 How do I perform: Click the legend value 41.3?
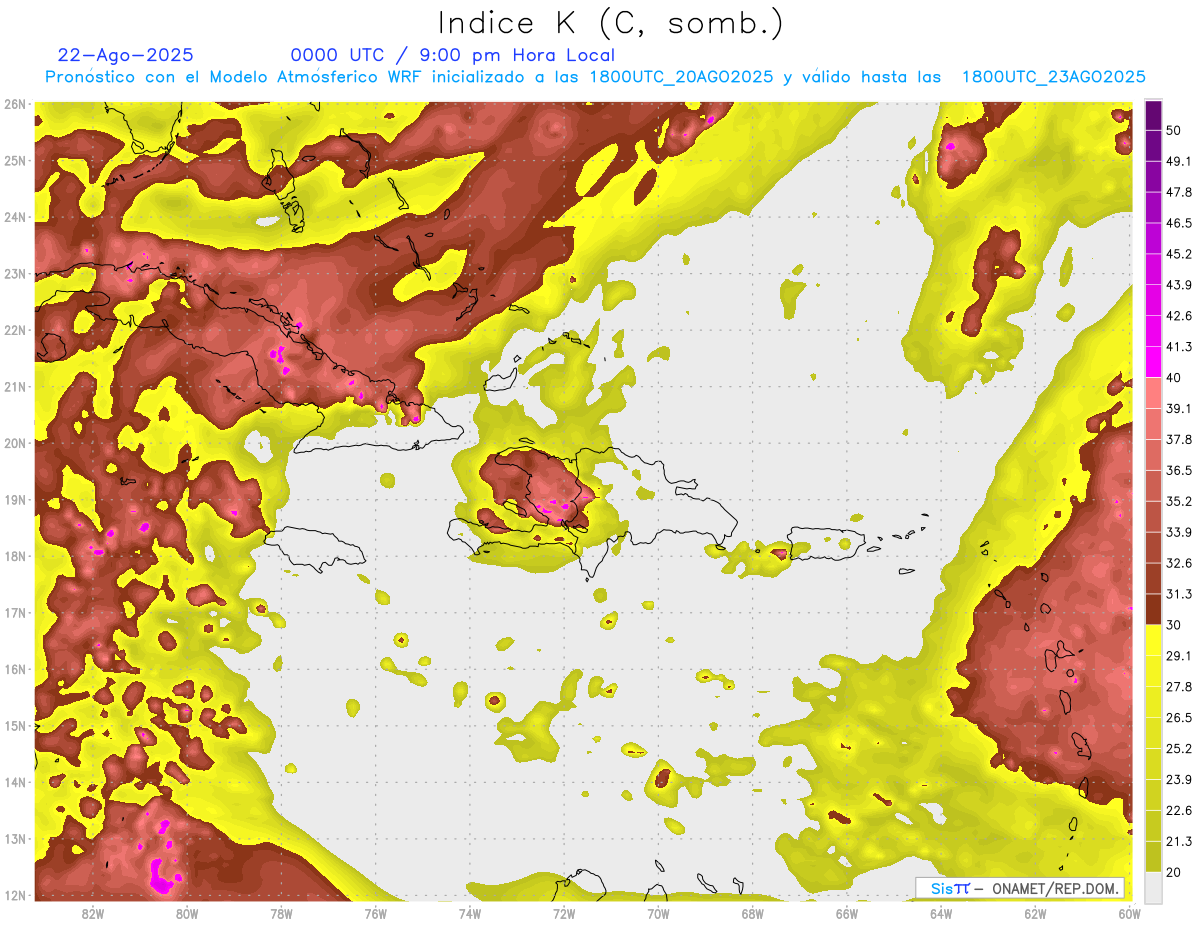coord(1179,347)
